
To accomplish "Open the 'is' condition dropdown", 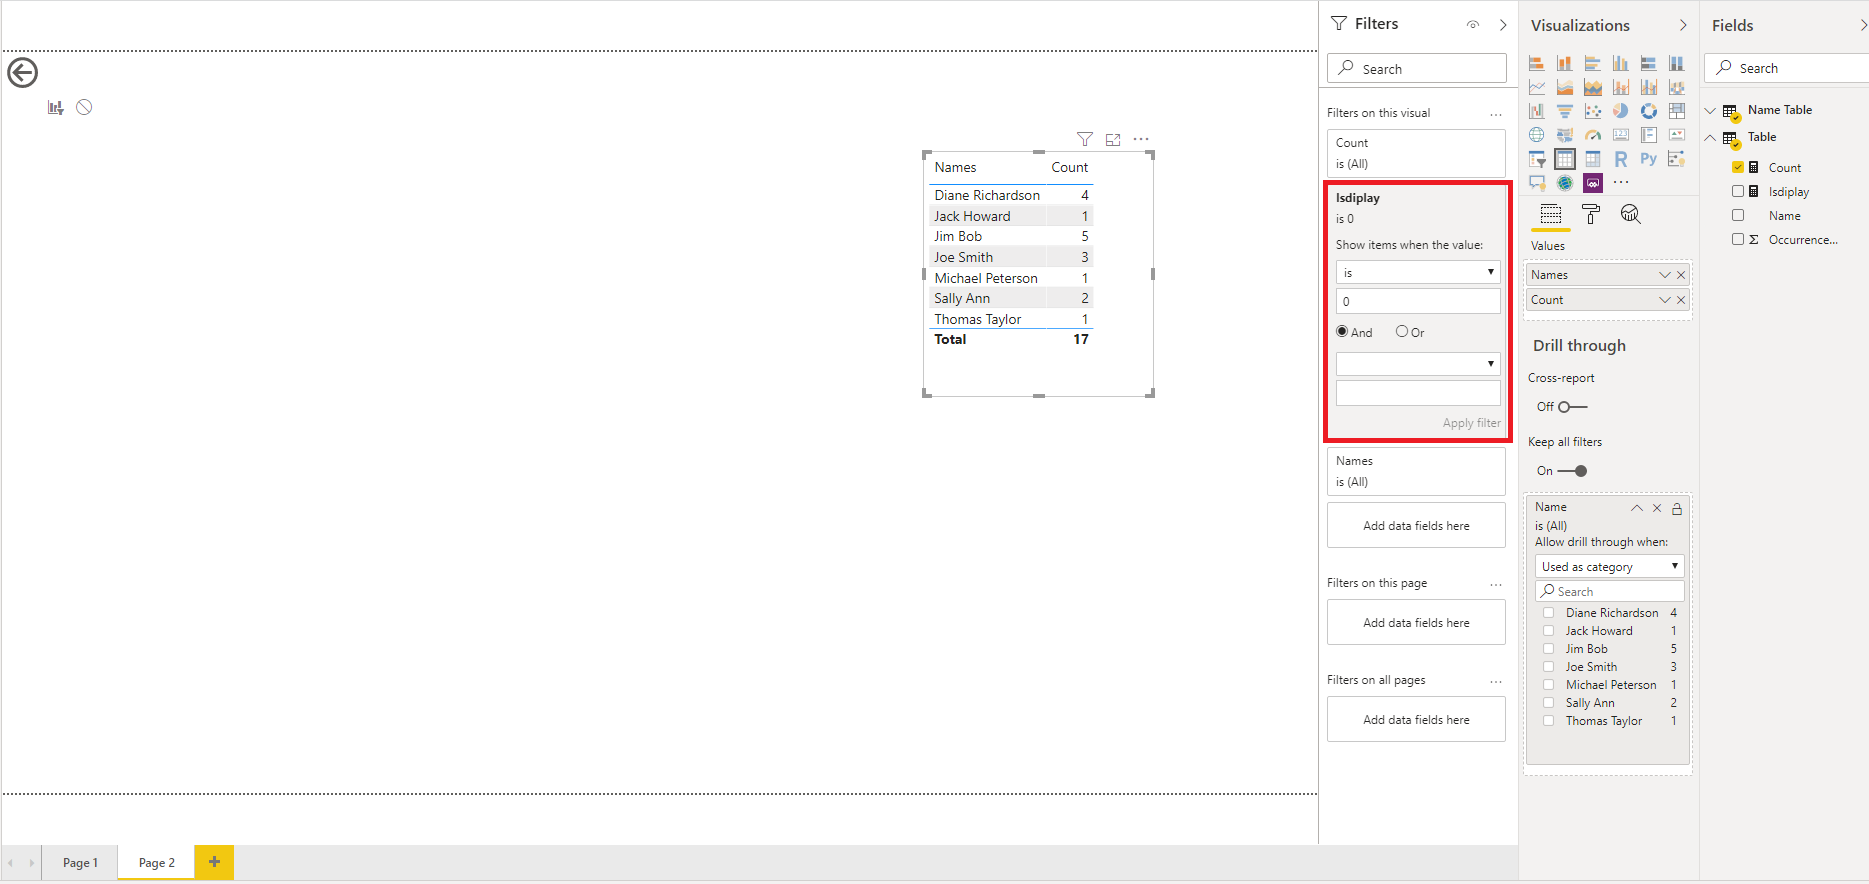I will pyautogui.click(x=1418, y=272).
